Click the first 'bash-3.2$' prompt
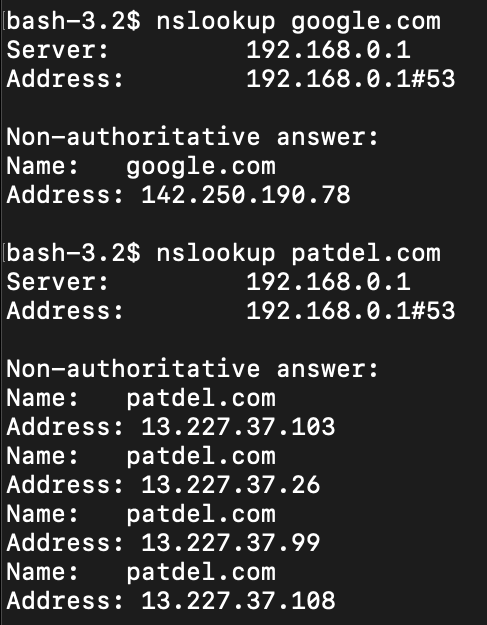The image size is (487, 625). pos(73,22)
